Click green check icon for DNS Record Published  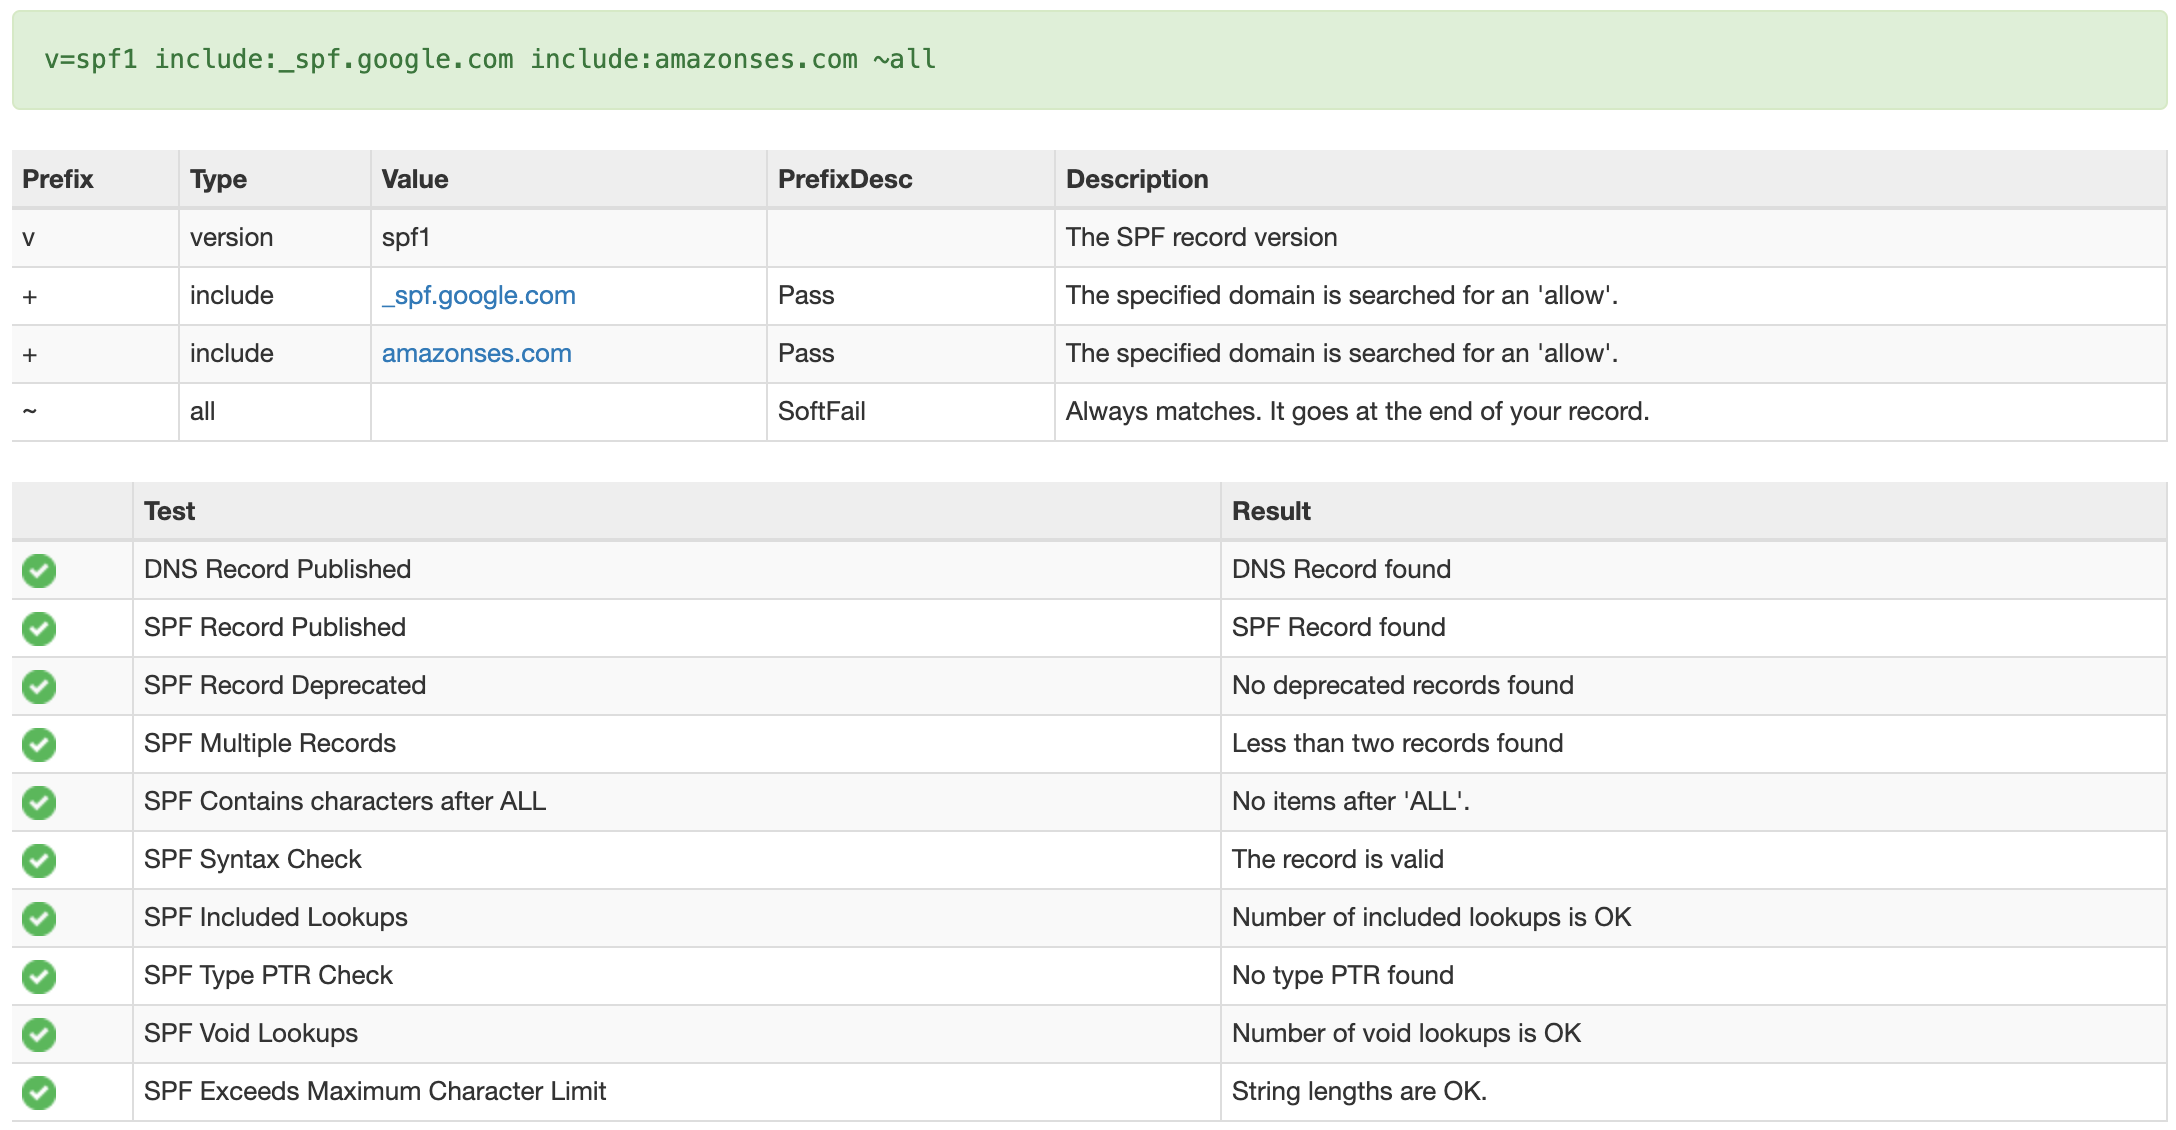point(39,570)
